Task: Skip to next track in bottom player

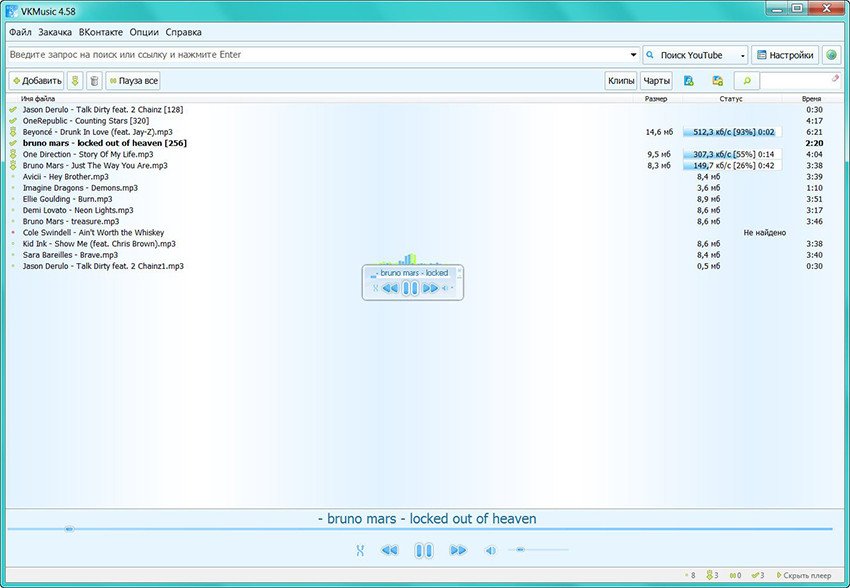Action: pos(458,550)
